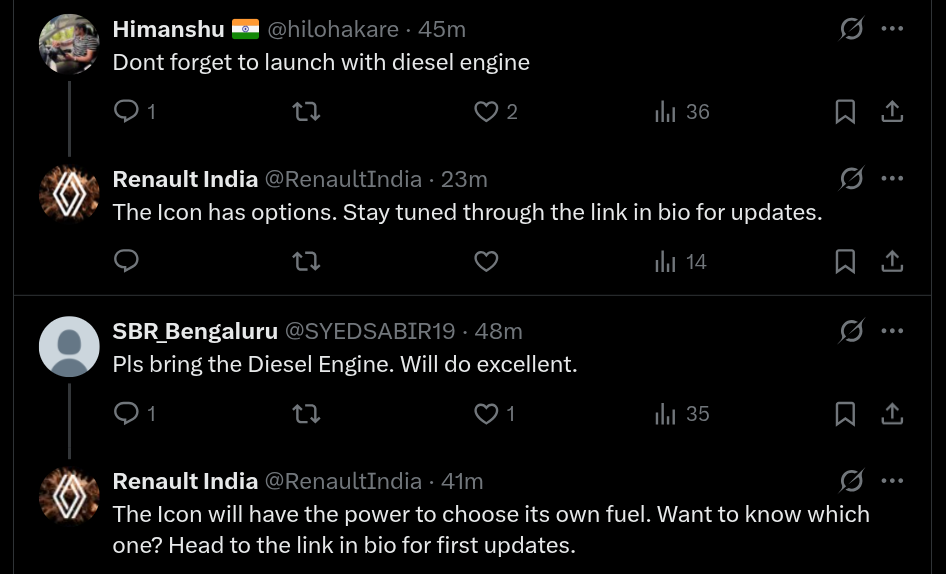Open Himanshu's profile name link
The width and height of the screenshot is (946, 574).
(168, 29)
